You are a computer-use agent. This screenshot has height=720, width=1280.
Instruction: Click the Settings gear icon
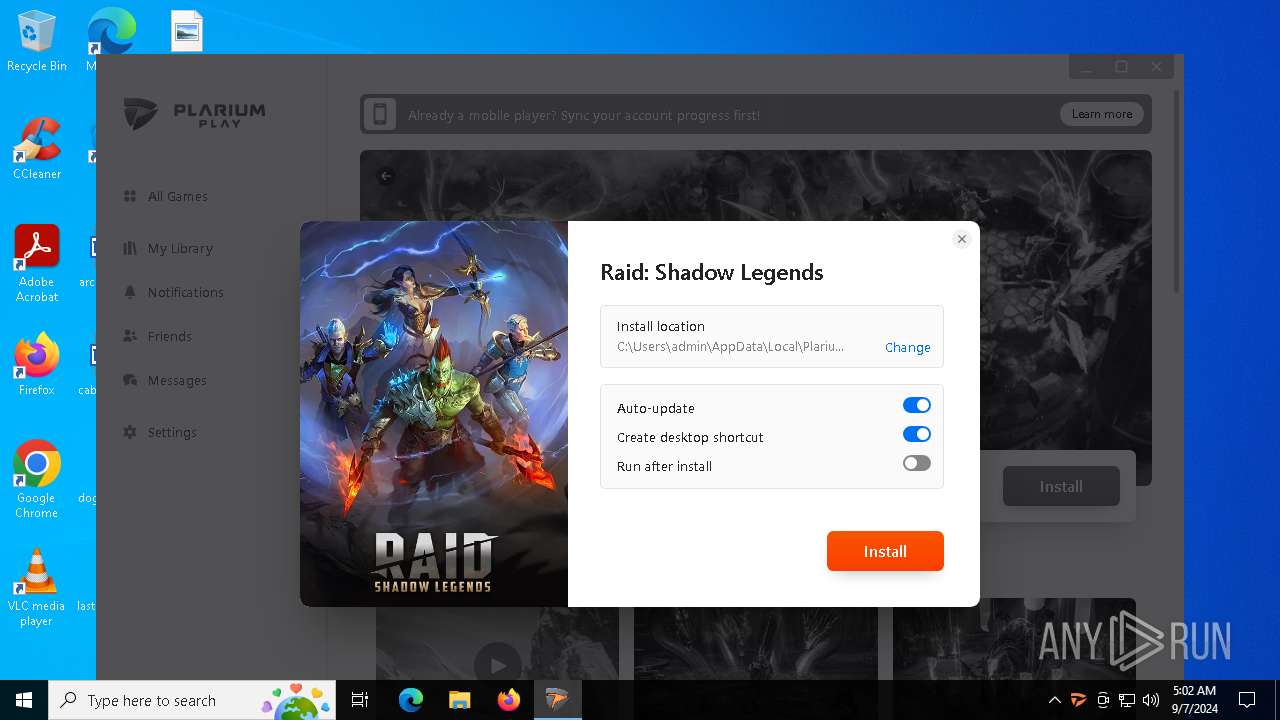click(x=130, y=432)
